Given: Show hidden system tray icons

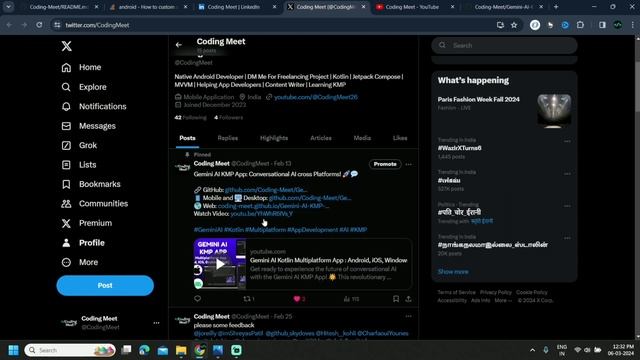Looking at the screenshot, I should 532,350.
